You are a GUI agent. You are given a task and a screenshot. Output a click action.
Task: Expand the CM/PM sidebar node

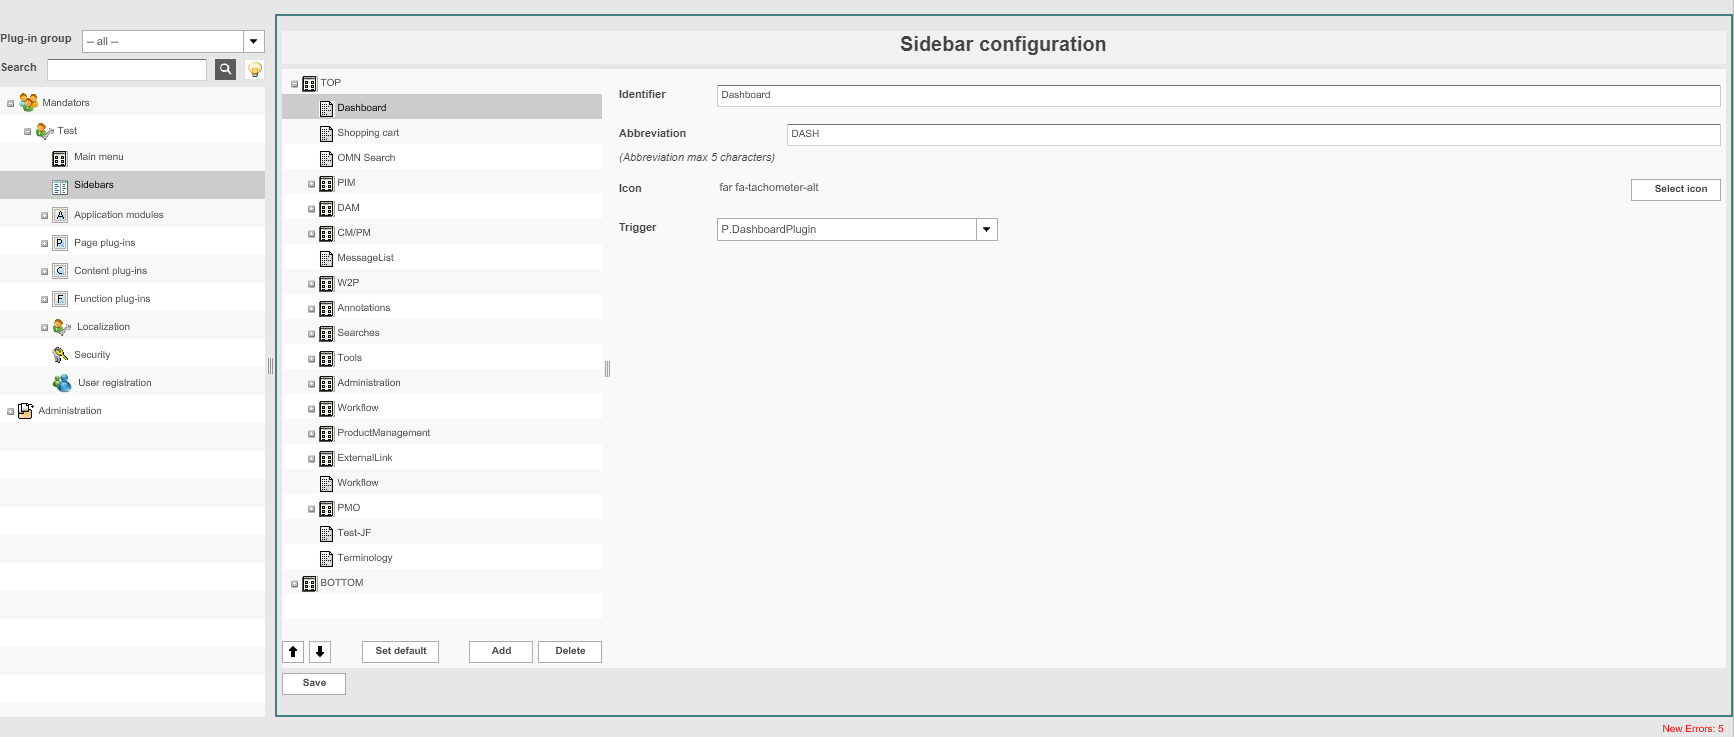(x=312, y=235)
